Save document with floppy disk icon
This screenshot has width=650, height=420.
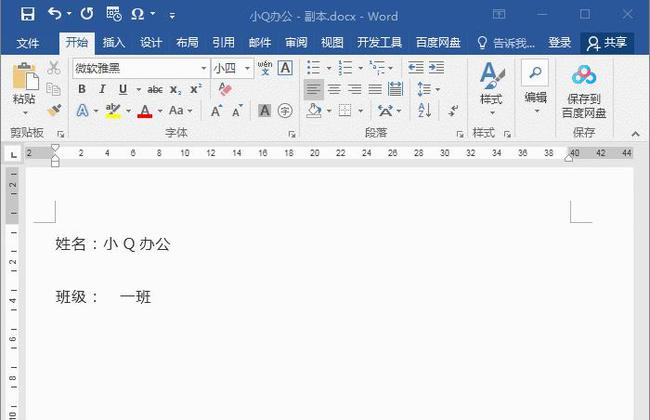[27, 15]
